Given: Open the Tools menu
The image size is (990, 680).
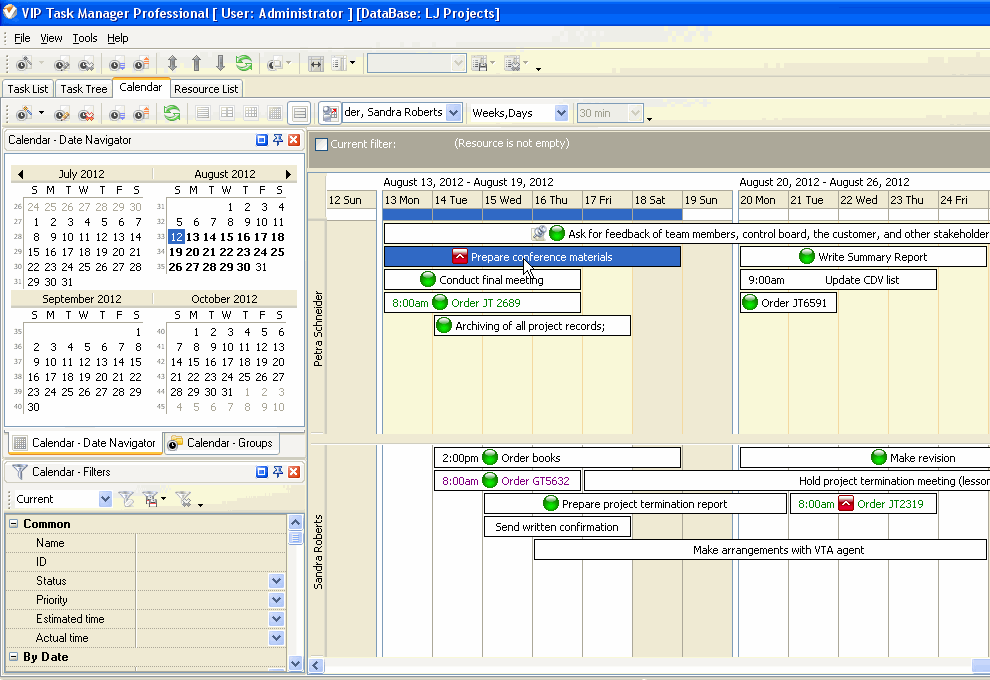Looking at the screenshot, I should (x=85, y=38).
